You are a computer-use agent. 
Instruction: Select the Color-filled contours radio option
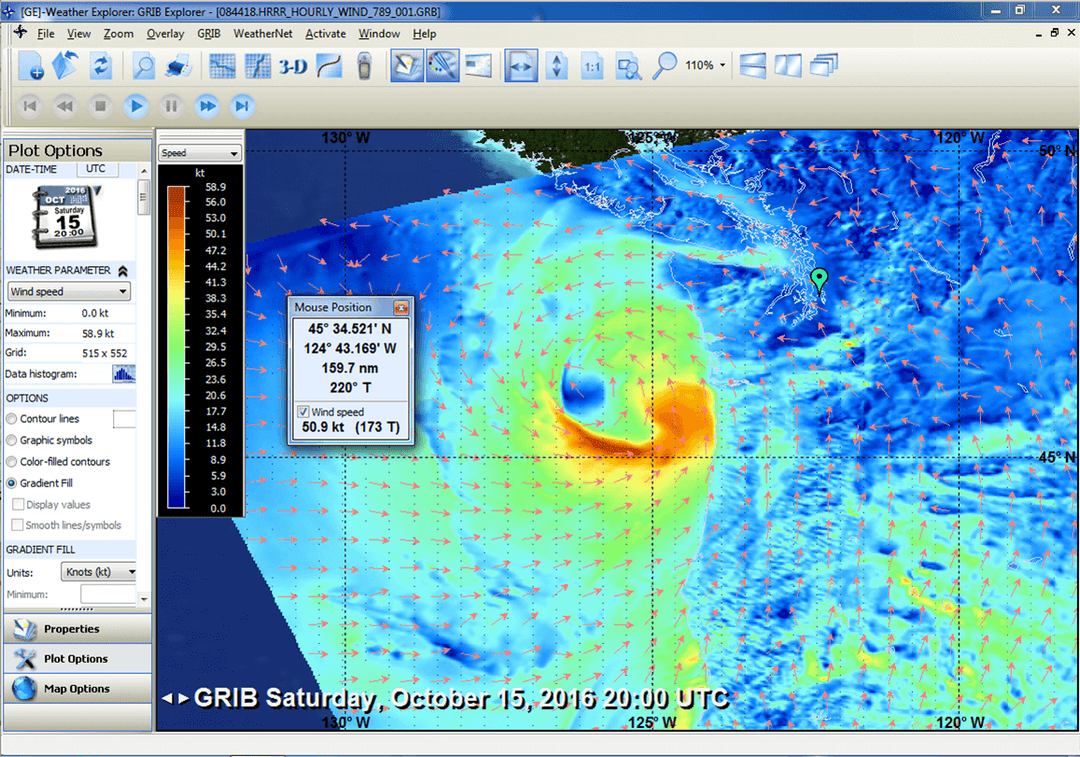tap(12, 462)
